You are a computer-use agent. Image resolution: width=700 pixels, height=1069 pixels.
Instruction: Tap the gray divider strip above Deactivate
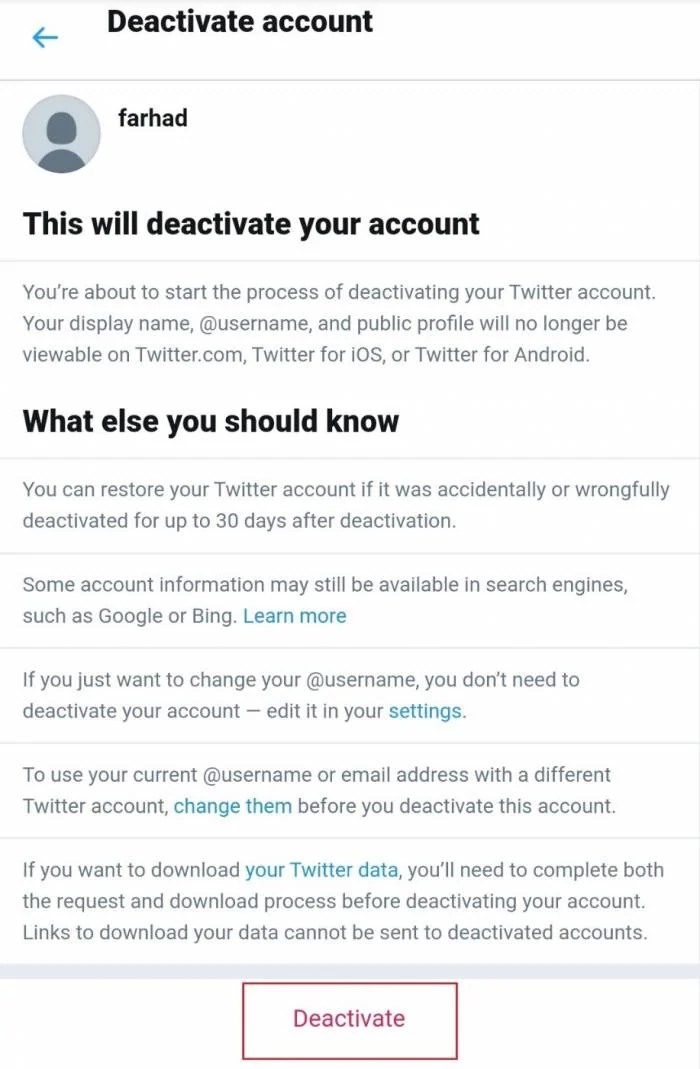pyautogui.click(x=350, y=972)
